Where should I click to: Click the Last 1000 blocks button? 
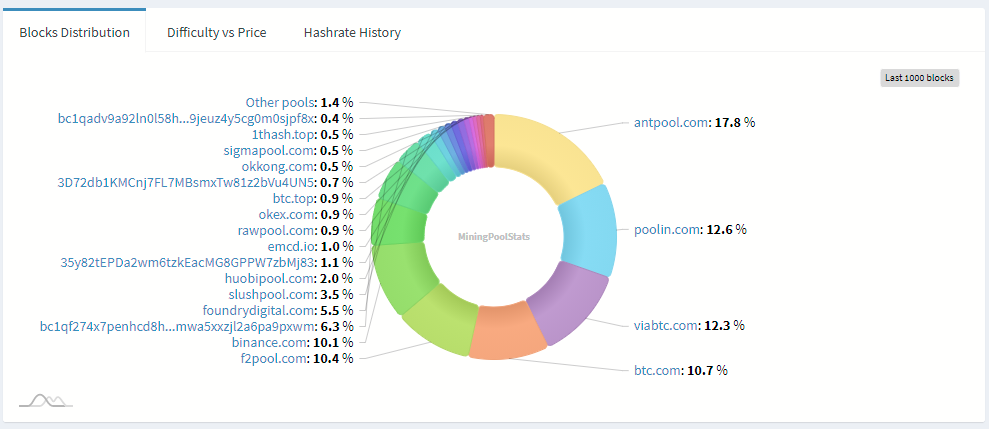click(919, 78)
